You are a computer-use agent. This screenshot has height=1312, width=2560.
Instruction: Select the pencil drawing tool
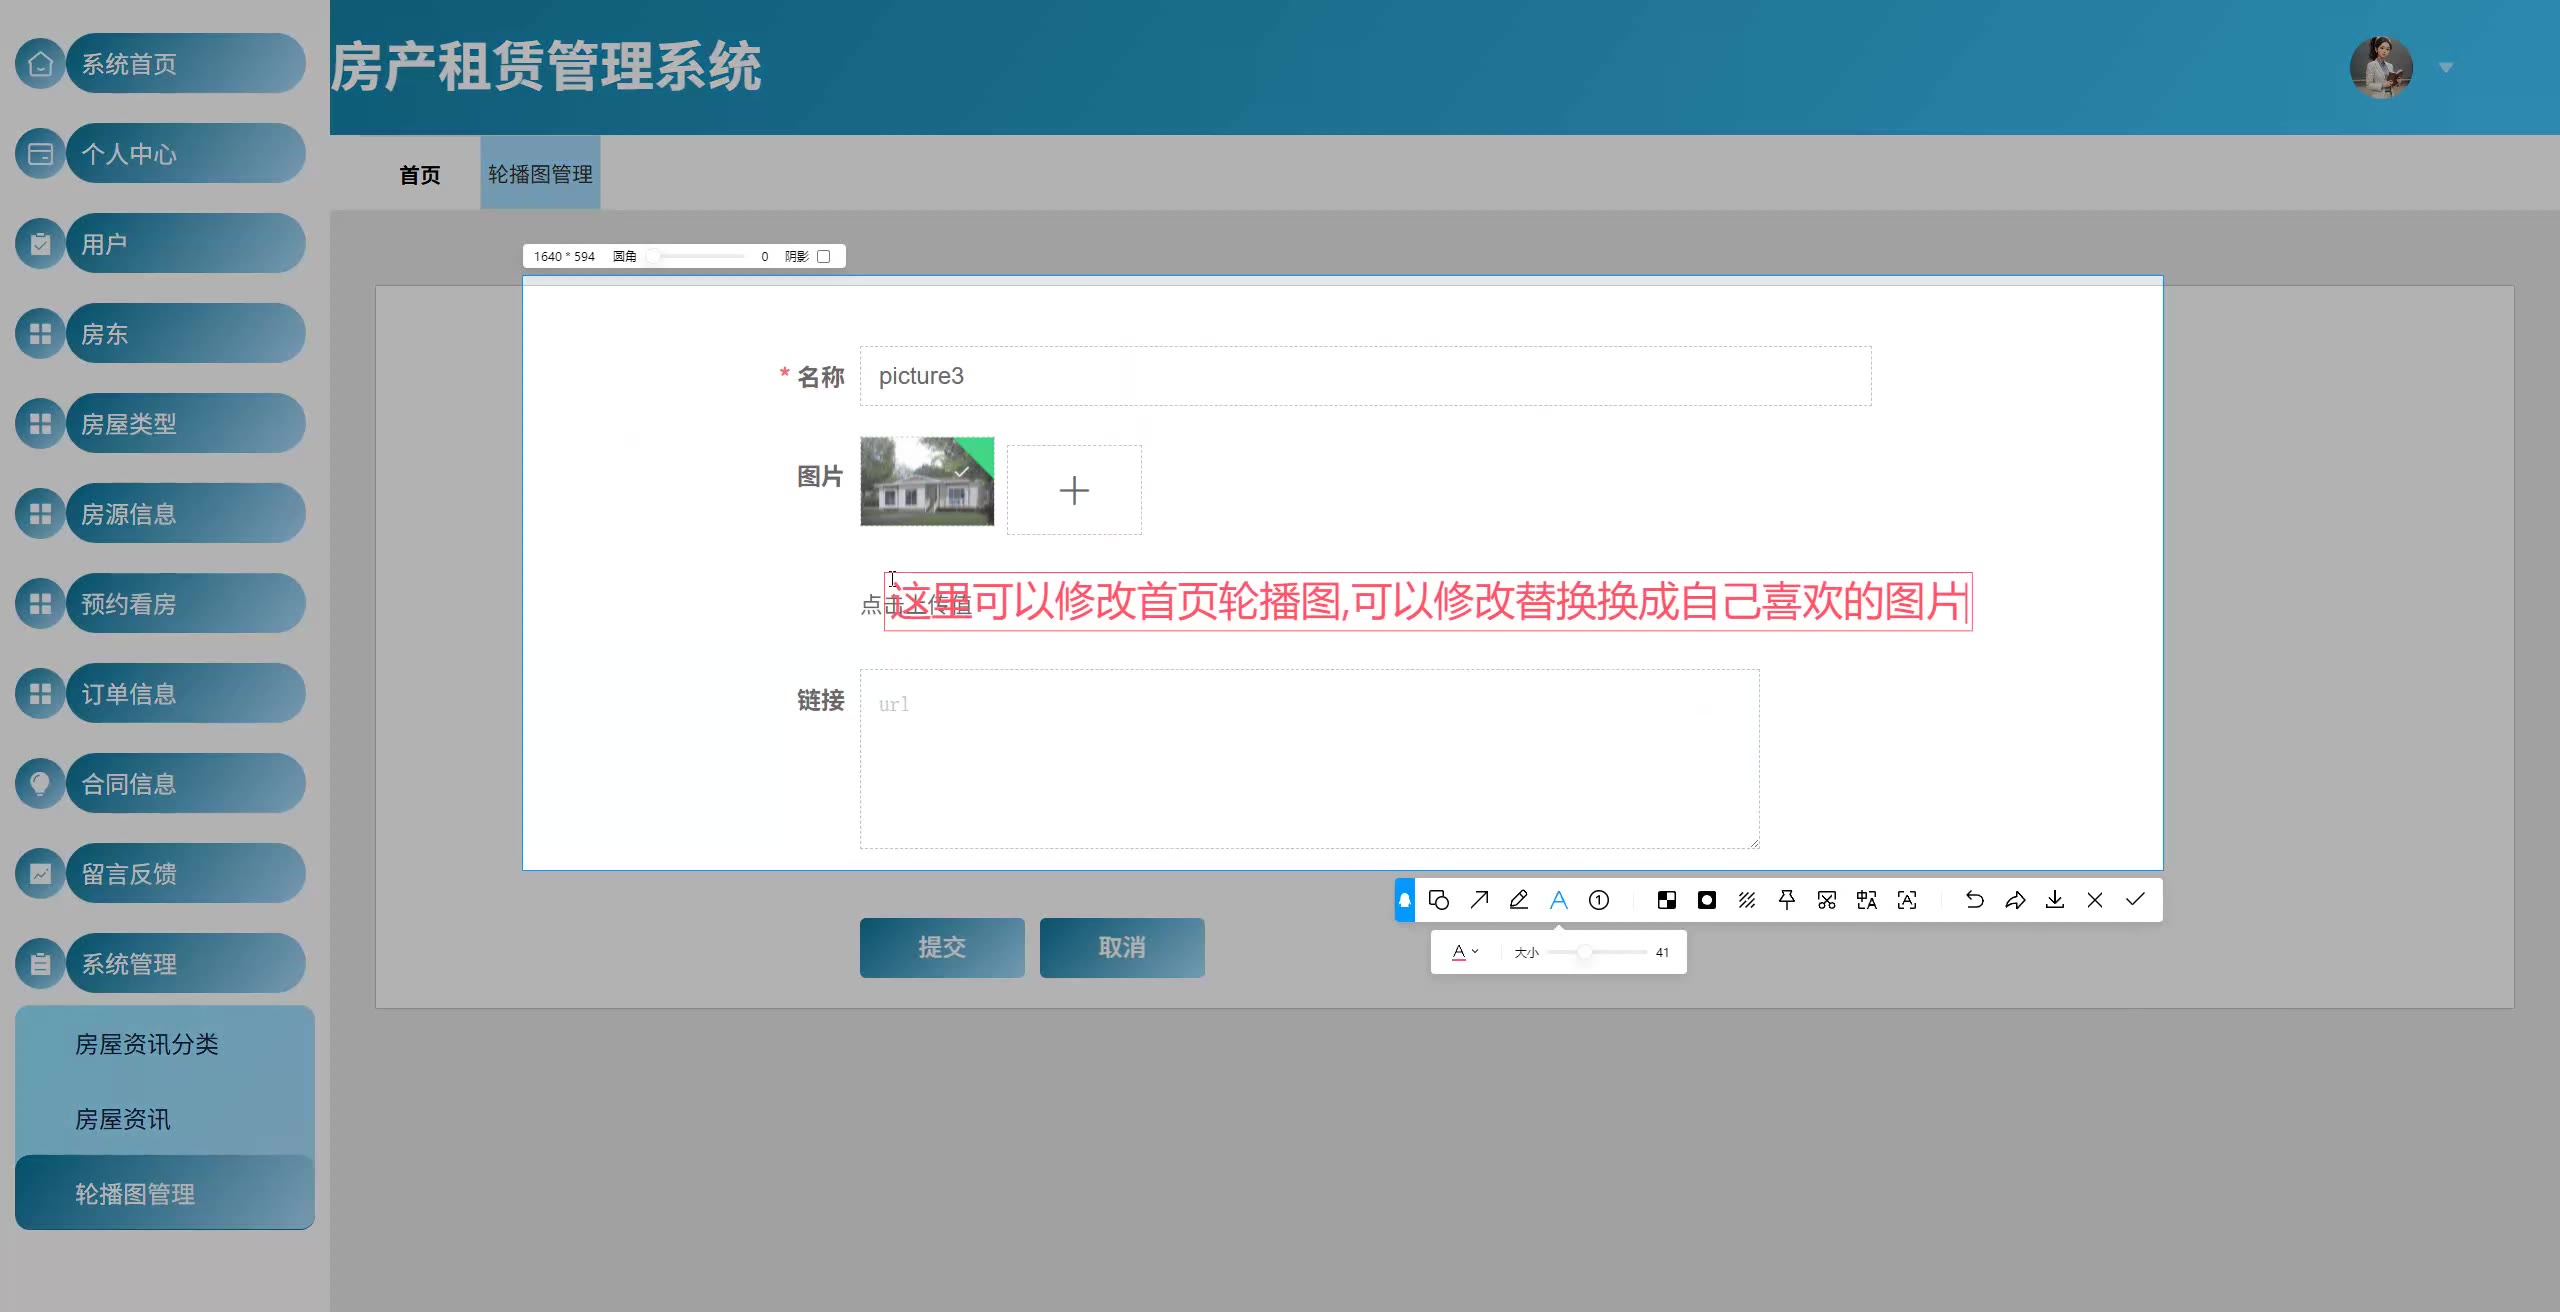click(1519, 900)
